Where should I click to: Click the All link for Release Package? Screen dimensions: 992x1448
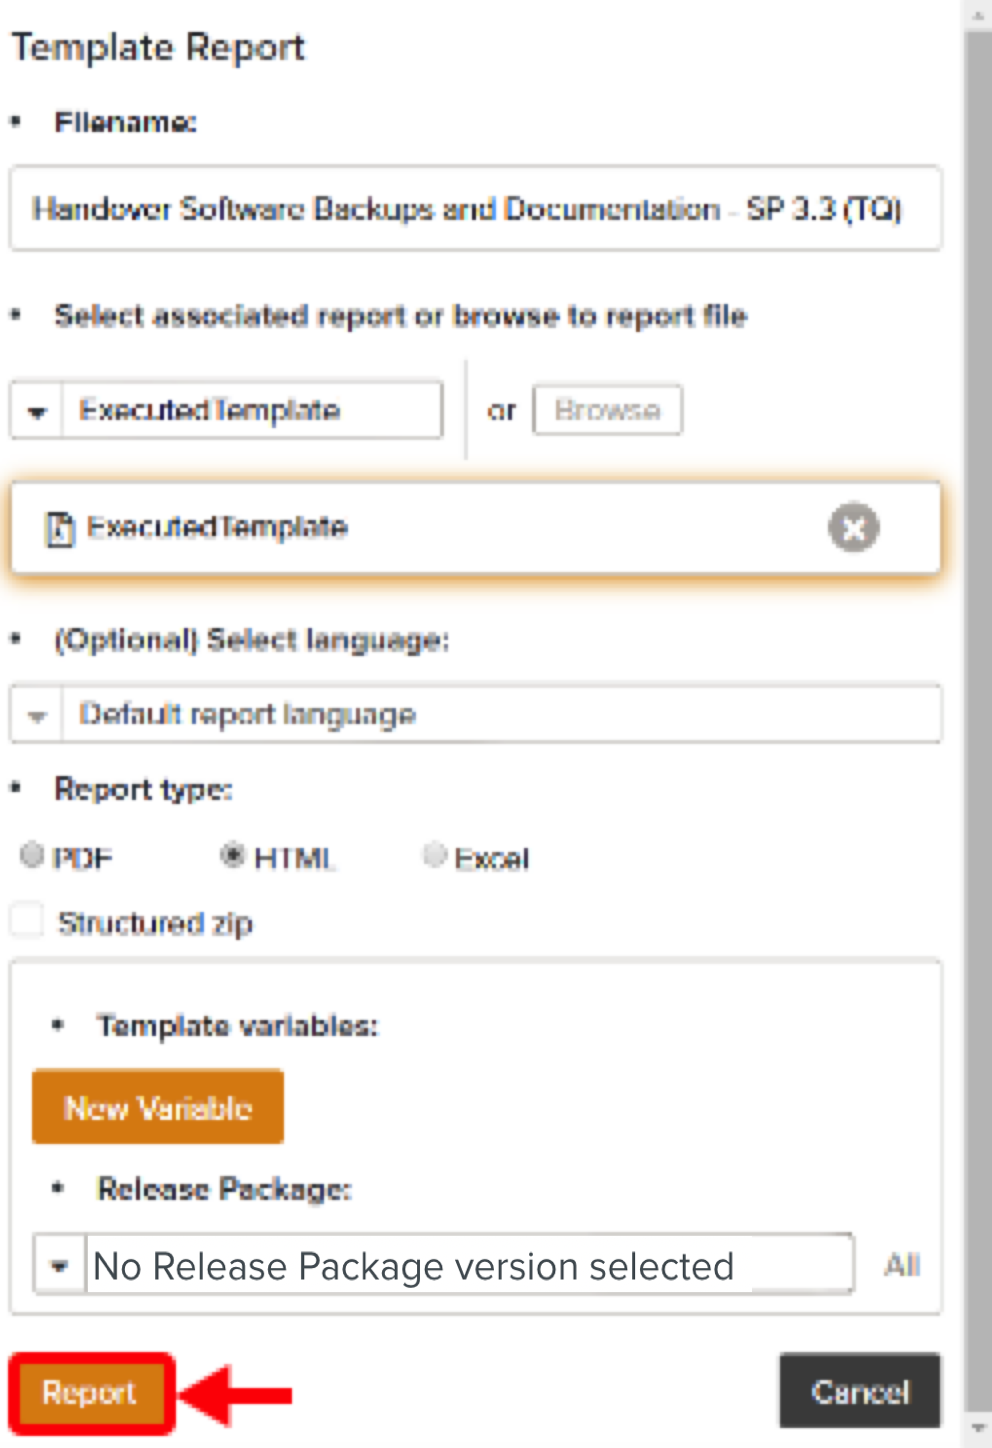click(x=901, y=1264)
